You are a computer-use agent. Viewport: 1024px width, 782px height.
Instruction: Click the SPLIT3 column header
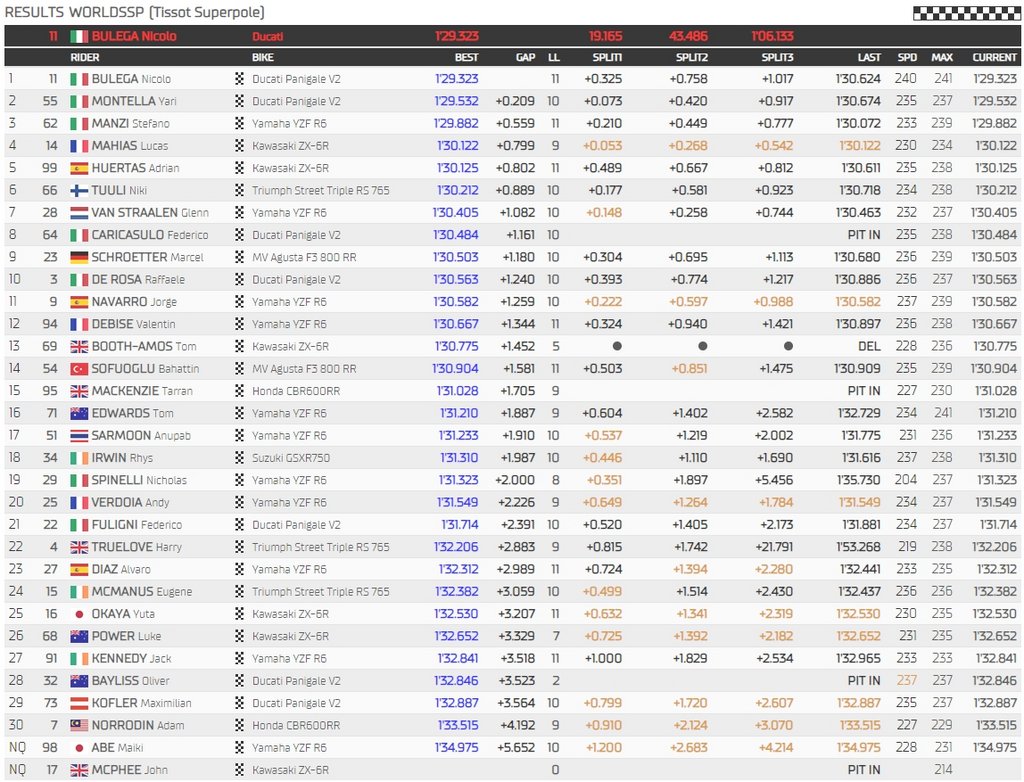coord(777,57)
